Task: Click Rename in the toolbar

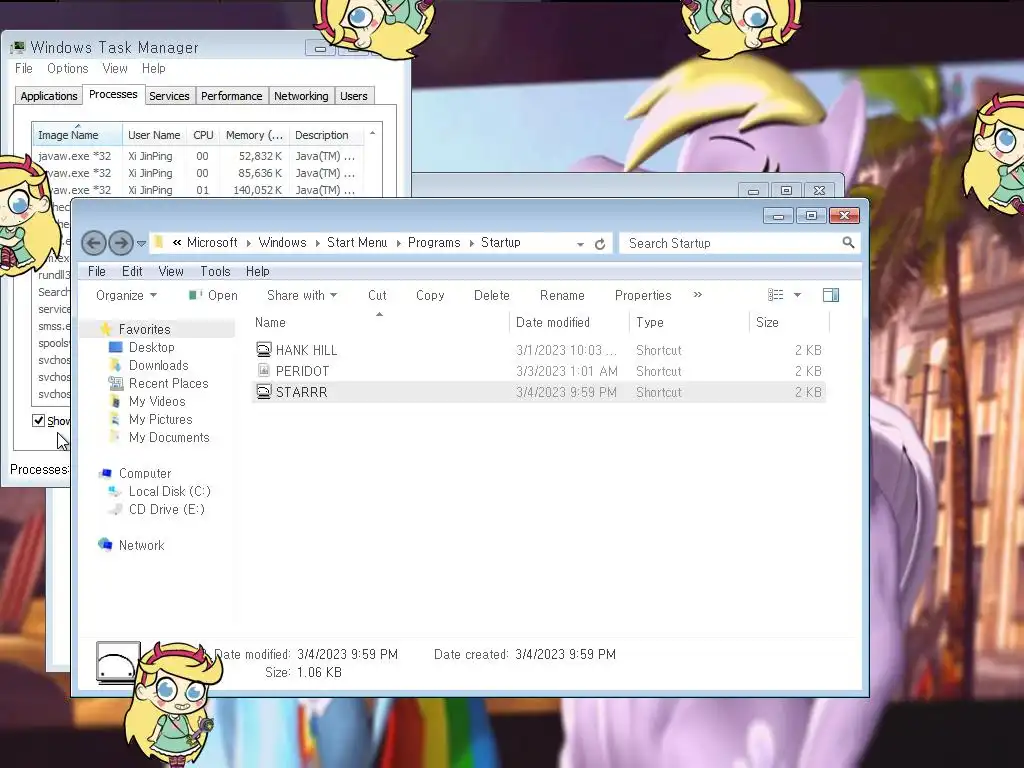Action: [562, 295]
